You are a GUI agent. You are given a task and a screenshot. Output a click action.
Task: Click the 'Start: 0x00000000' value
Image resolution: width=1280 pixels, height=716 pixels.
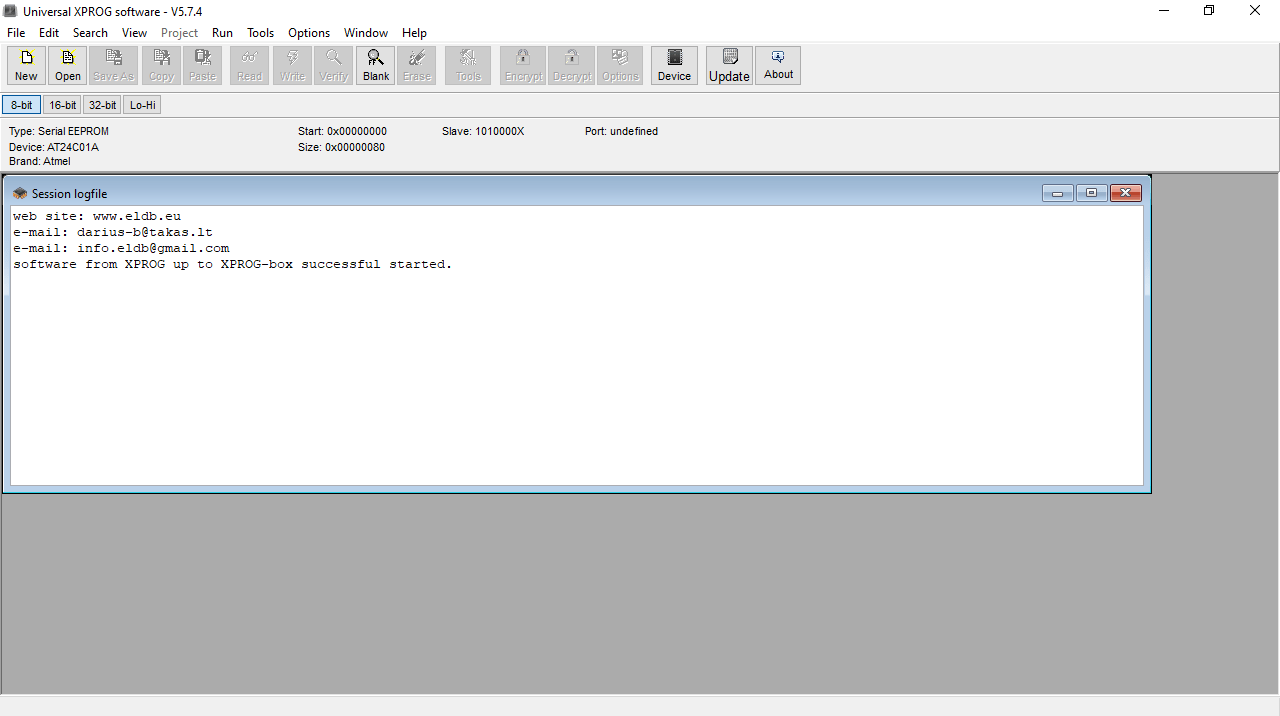click(x=342, y=131)
